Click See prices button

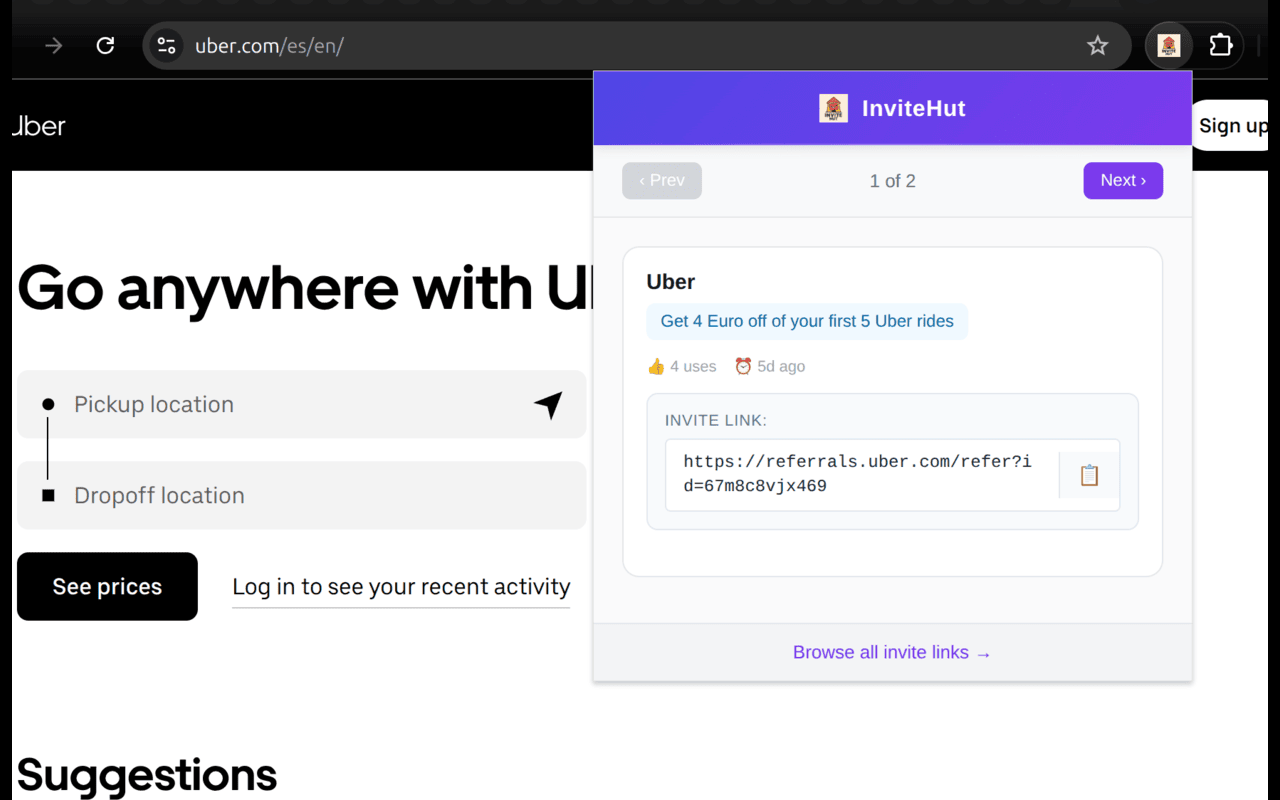(107, 587)
